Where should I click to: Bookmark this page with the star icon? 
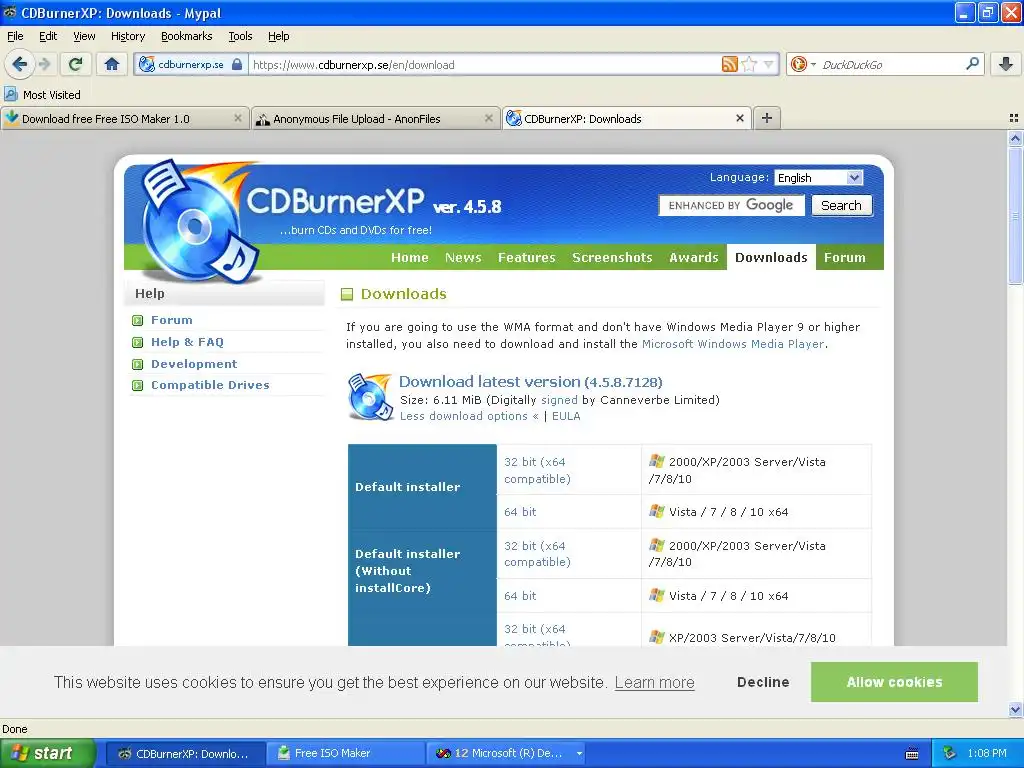749,64
